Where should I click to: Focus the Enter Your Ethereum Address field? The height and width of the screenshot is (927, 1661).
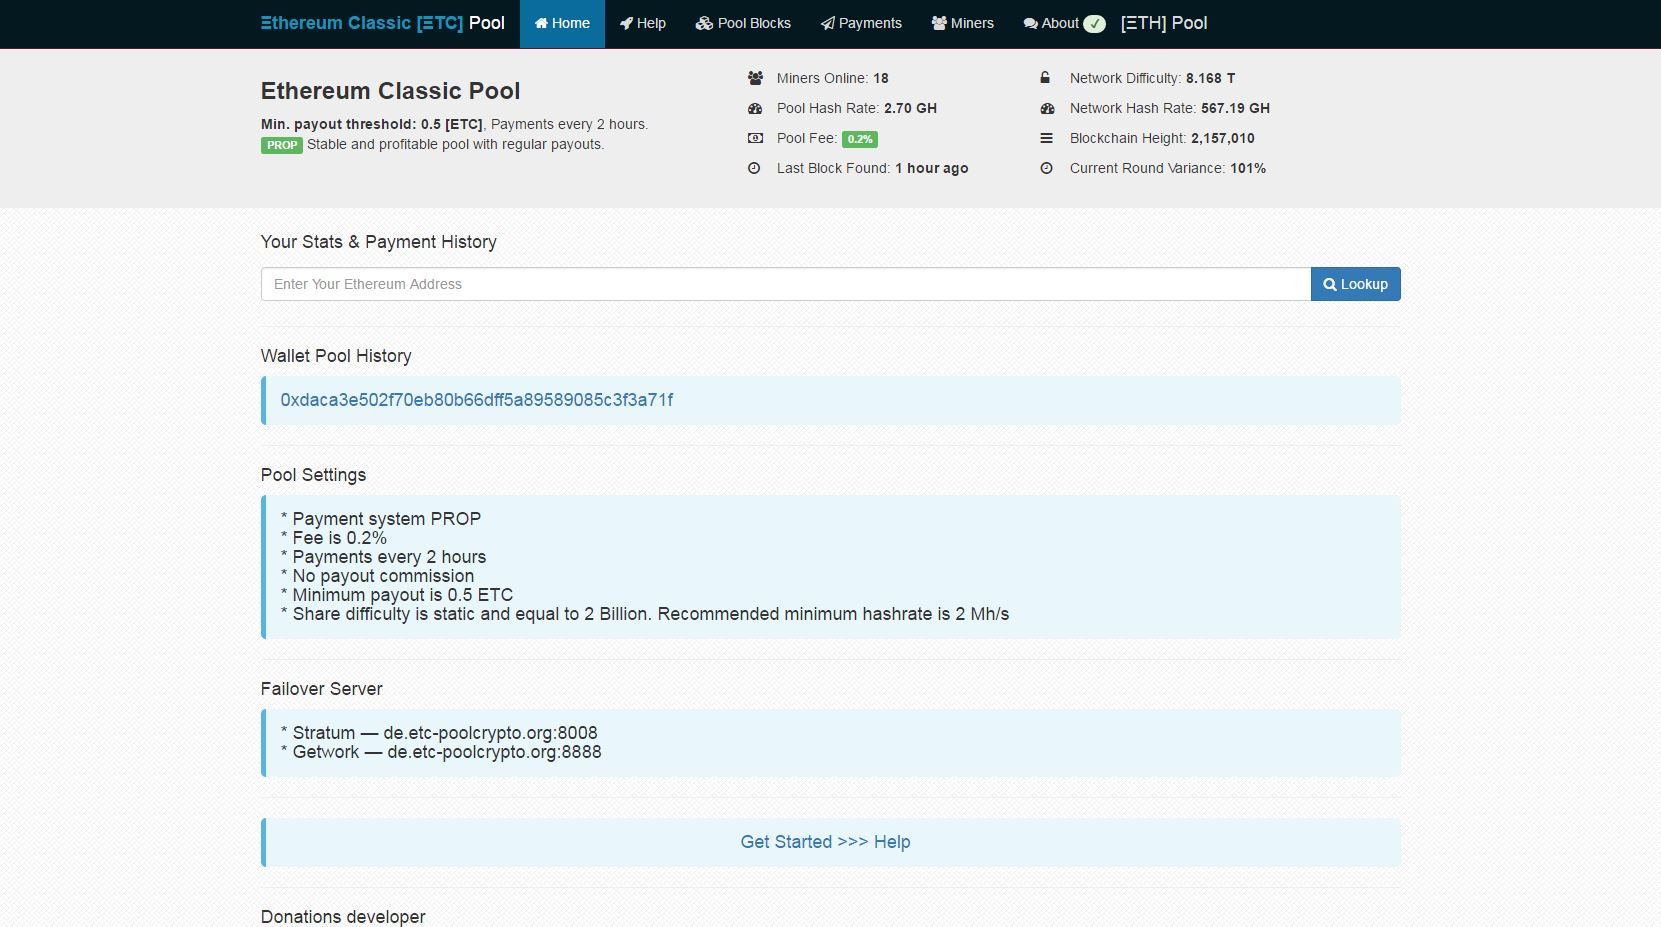point(786,284)
